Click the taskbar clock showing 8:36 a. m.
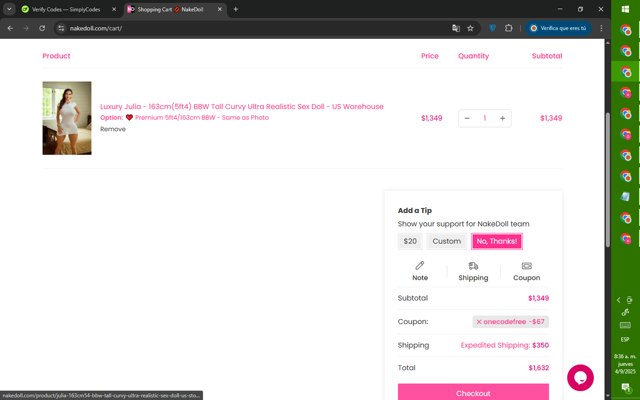The image size is (640, 400). click(625, 364)
